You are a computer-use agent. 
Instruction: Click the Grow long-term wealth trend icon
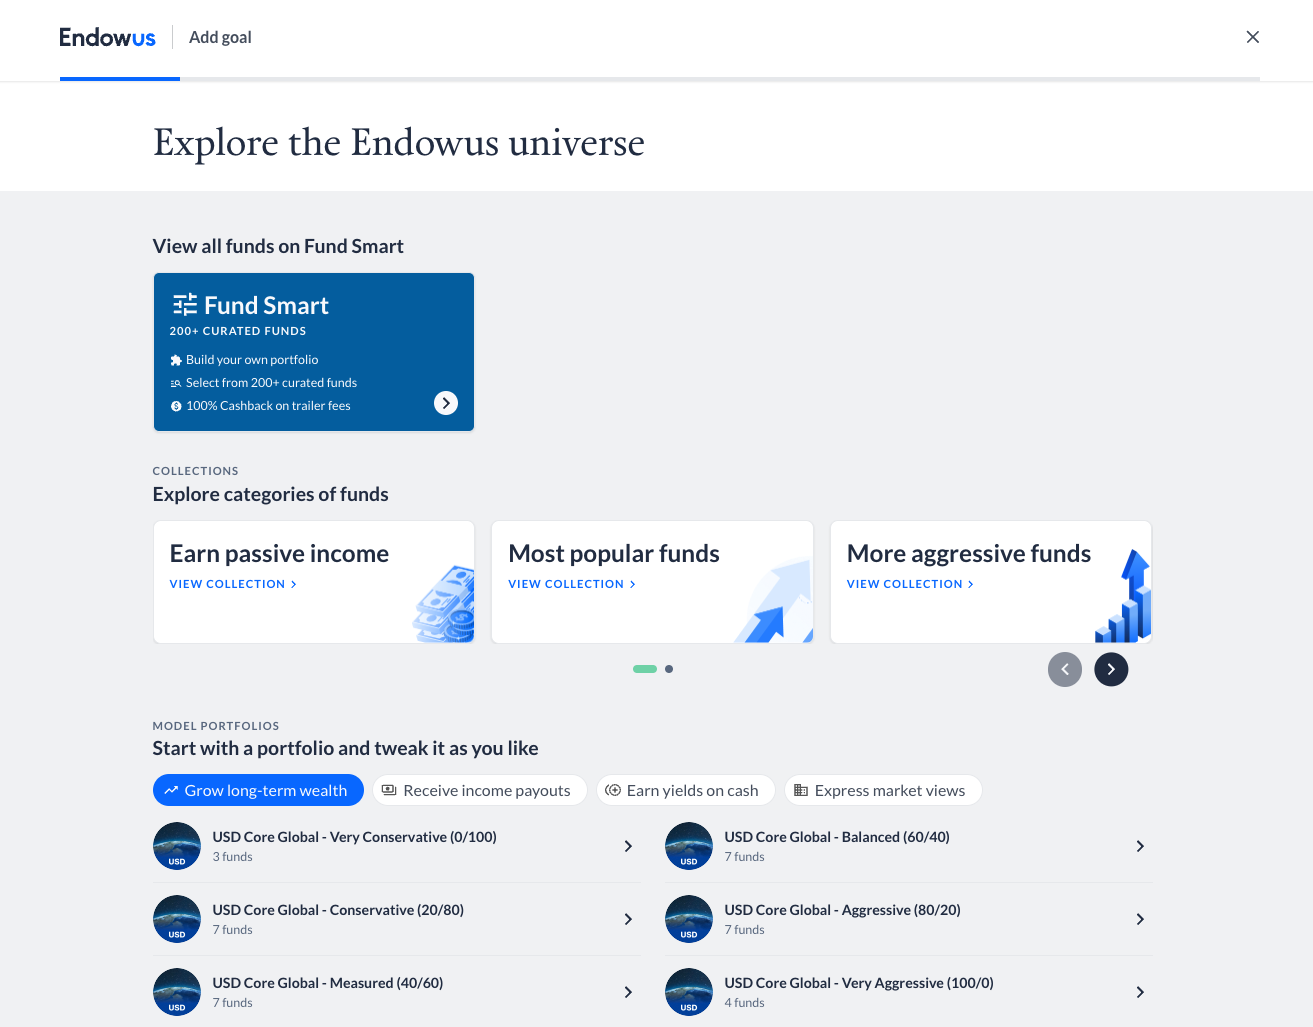coord(171,790)
